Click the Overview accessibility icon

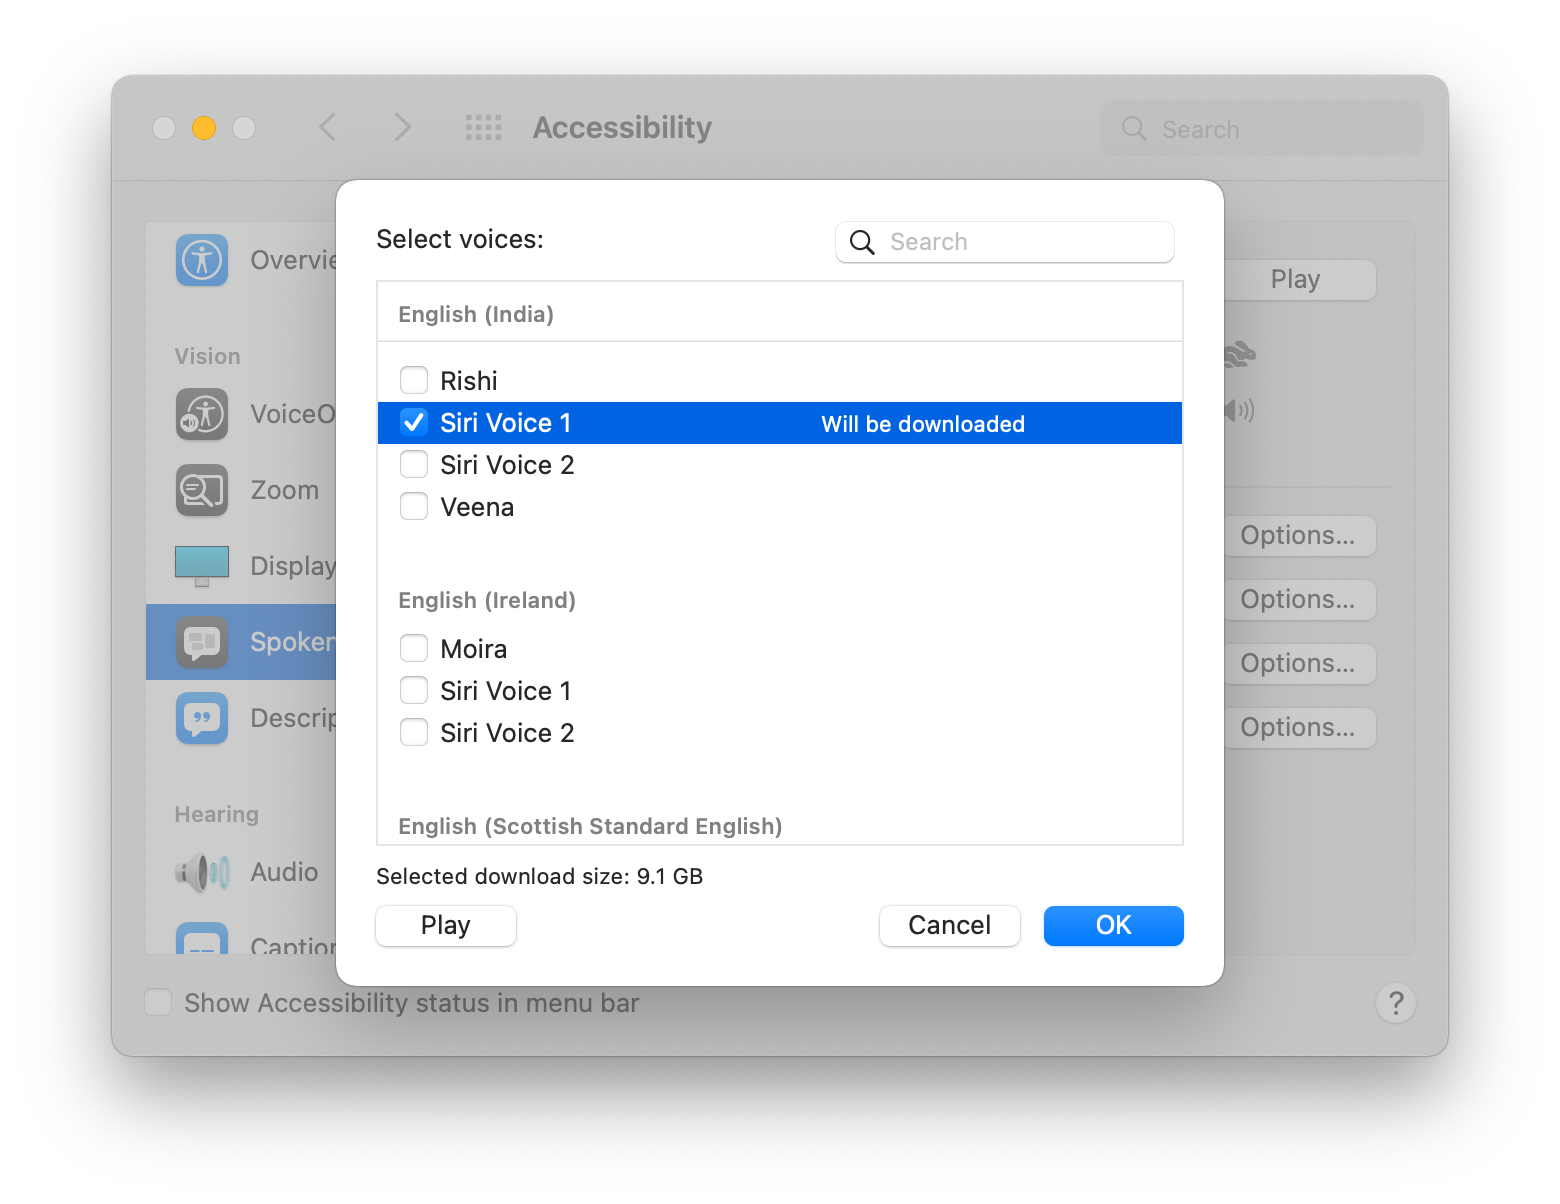coord(202,260)
